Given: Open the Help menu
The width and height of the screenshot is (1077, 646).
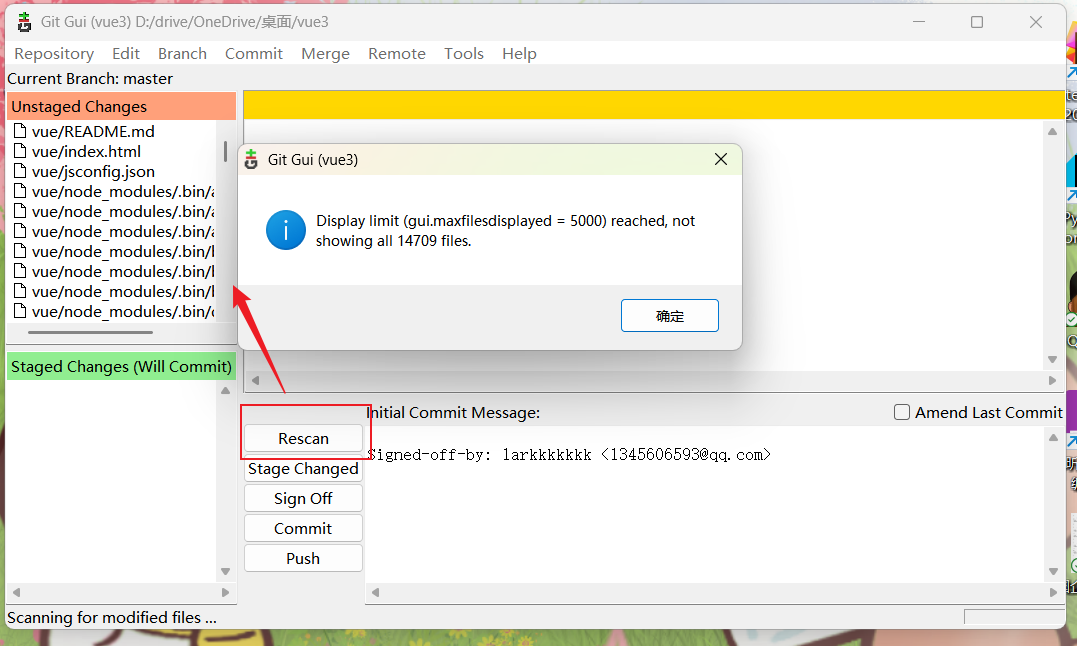Looking at the screenshot, I should pos(519,54).
